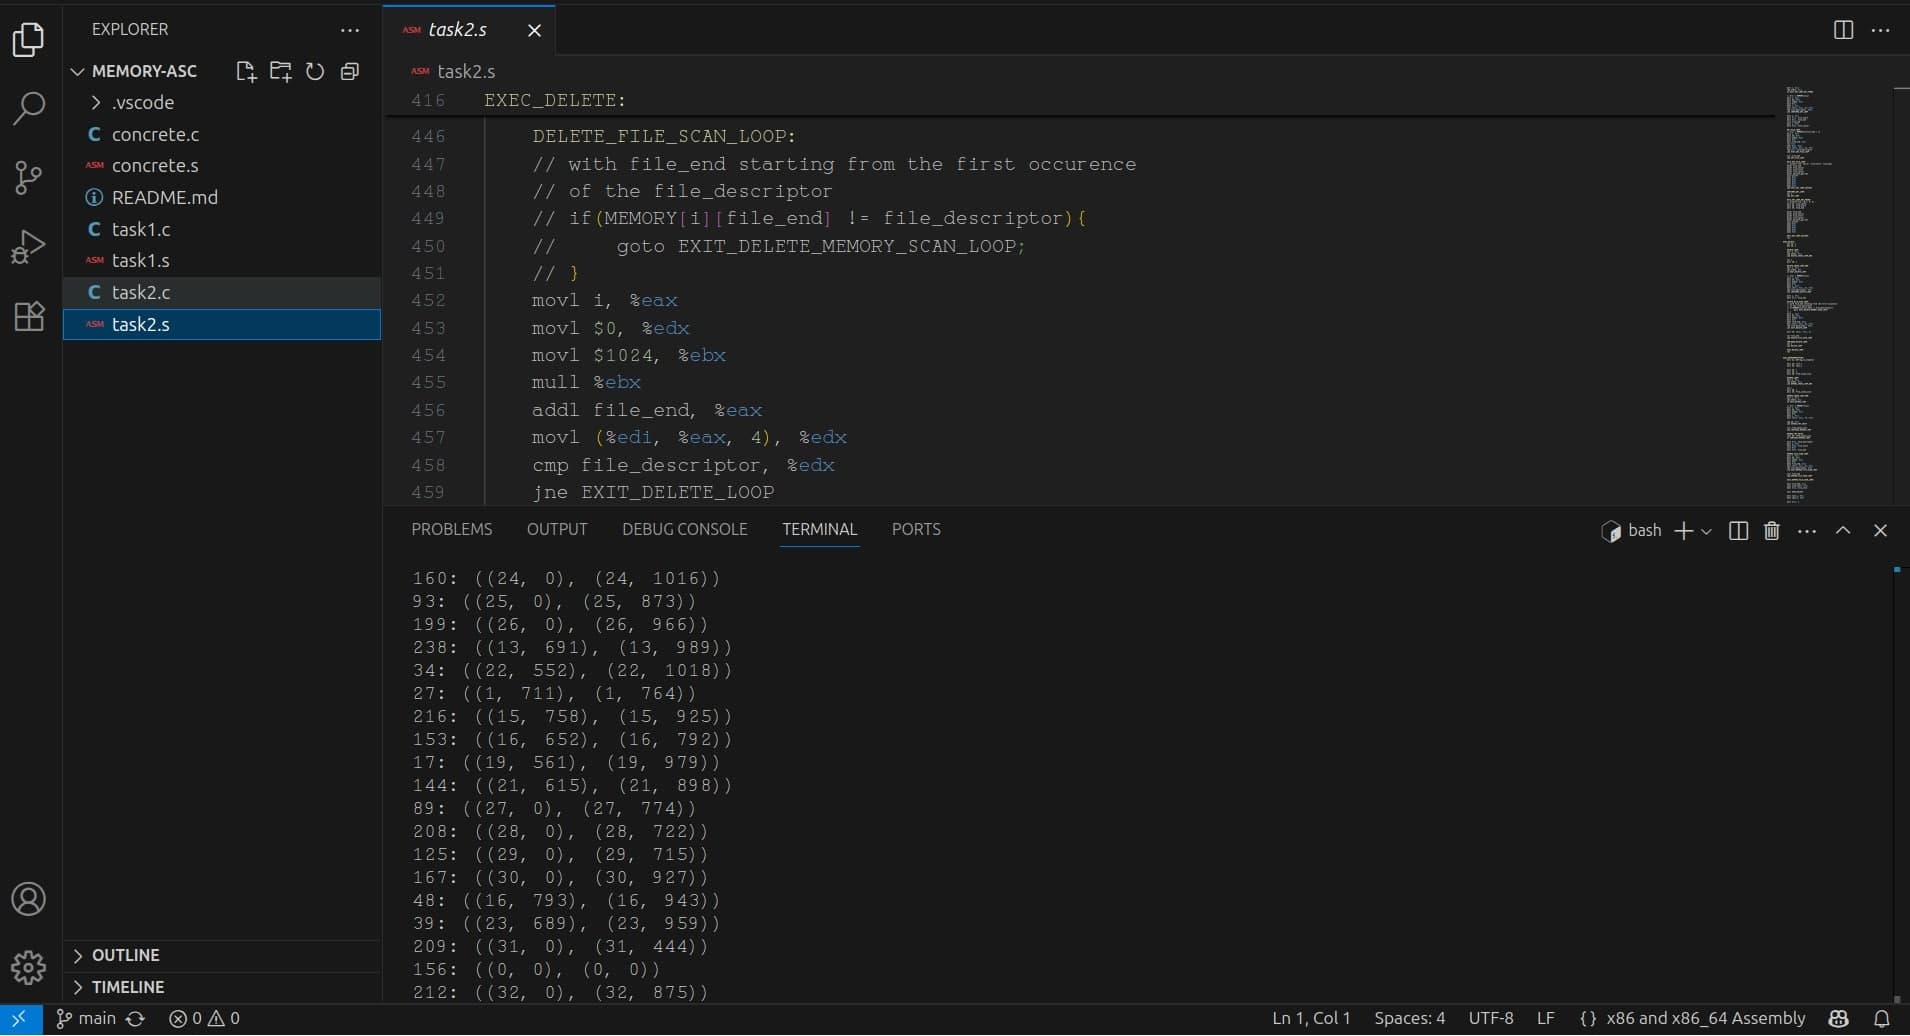Split the terminal panel
This screenshot has height=1036, width=1910.
pyautogui.click(x=1738, y=531)
